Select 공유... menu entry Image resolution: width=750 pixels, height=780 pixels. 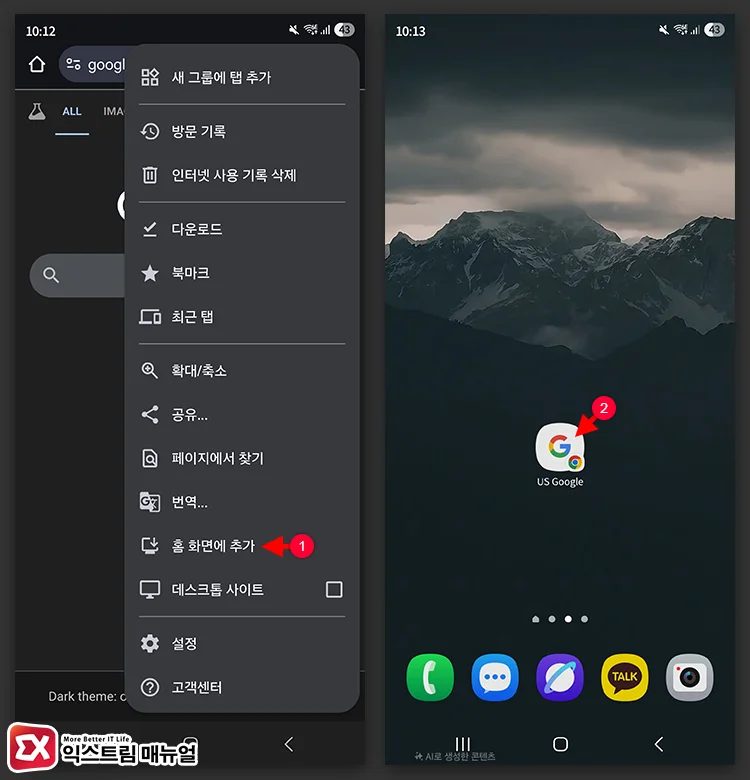pyautogui.click(x=242, y=414)
